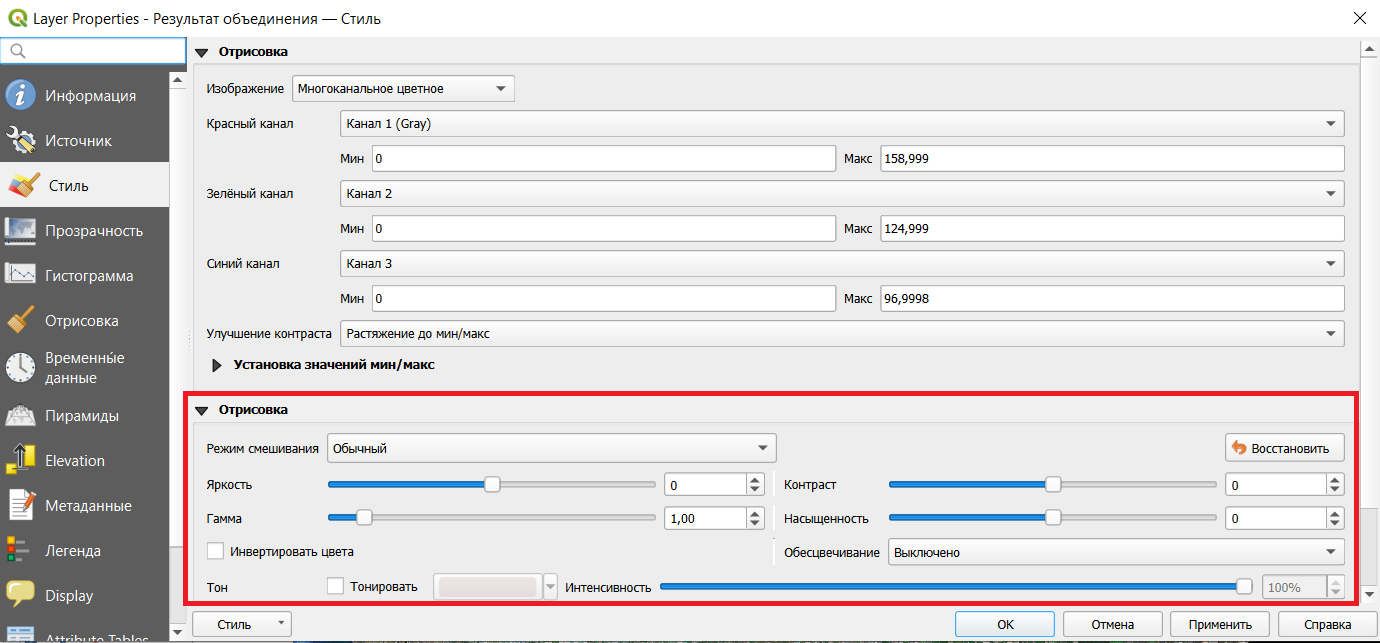Click the Легенда list icon
Screen dimensions: 1380x643
tap(17, 551)
